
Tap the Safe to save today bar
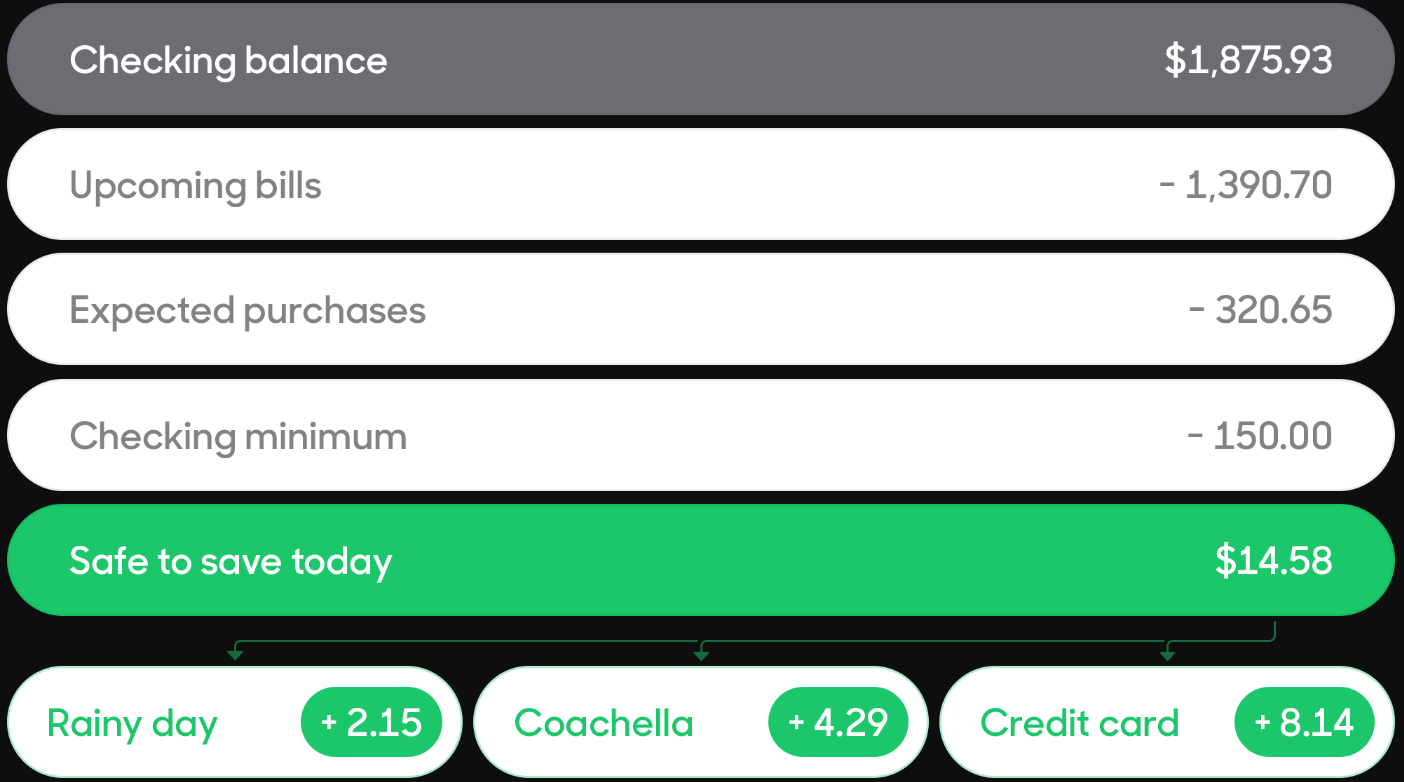click(701, 561)
